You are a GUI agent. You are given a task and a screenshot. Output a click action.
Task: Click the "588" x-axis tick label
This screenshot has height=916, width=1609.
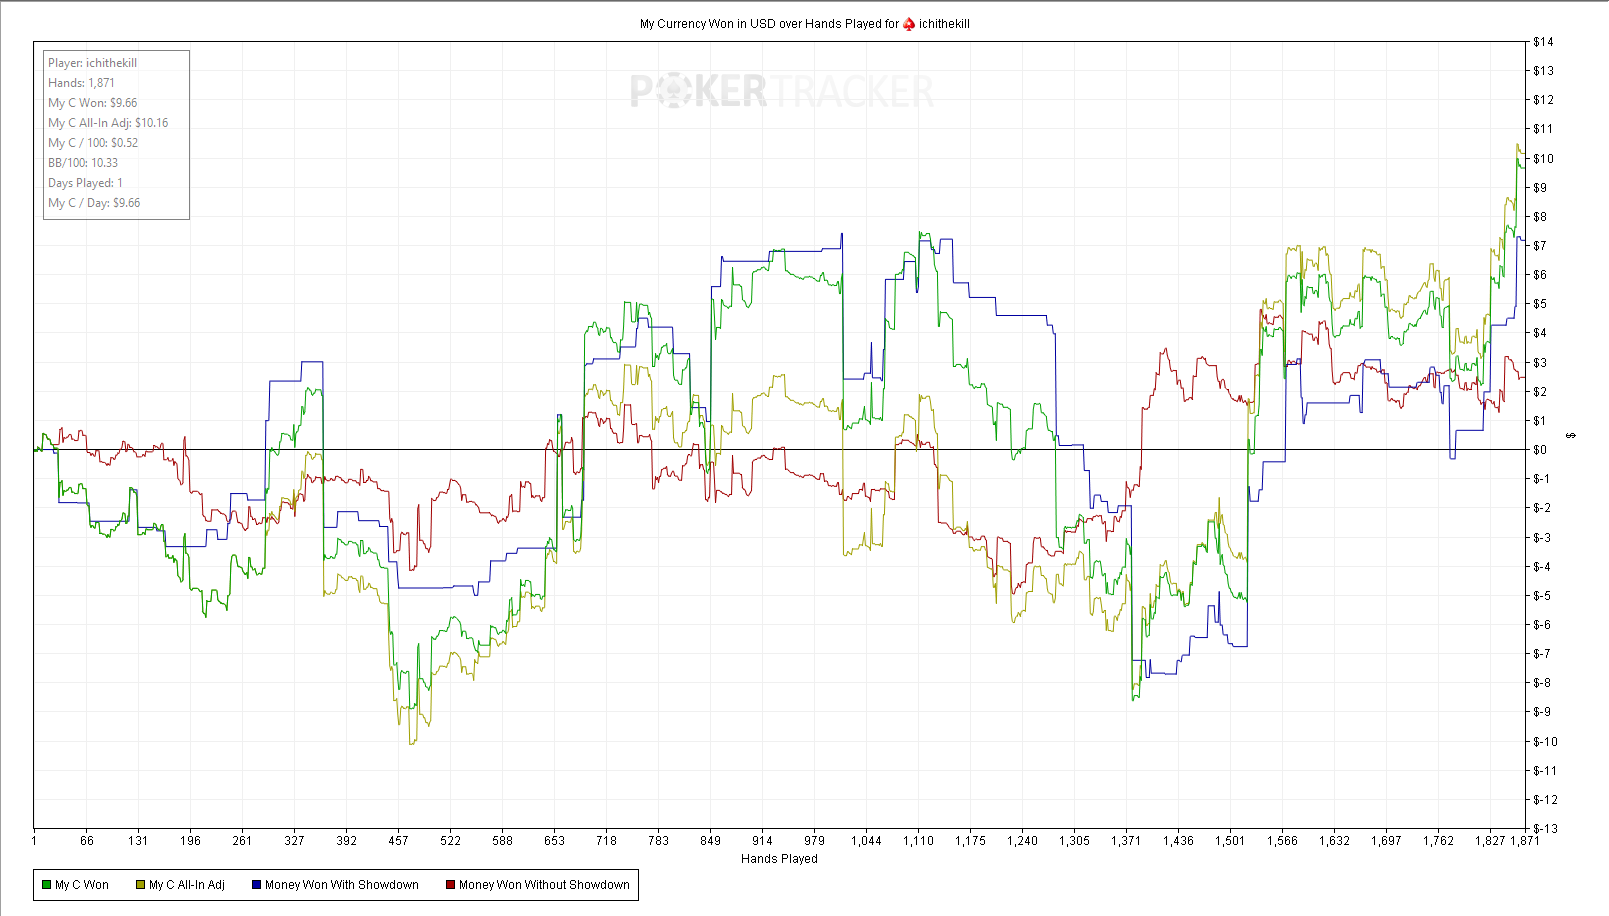point(502,841)
